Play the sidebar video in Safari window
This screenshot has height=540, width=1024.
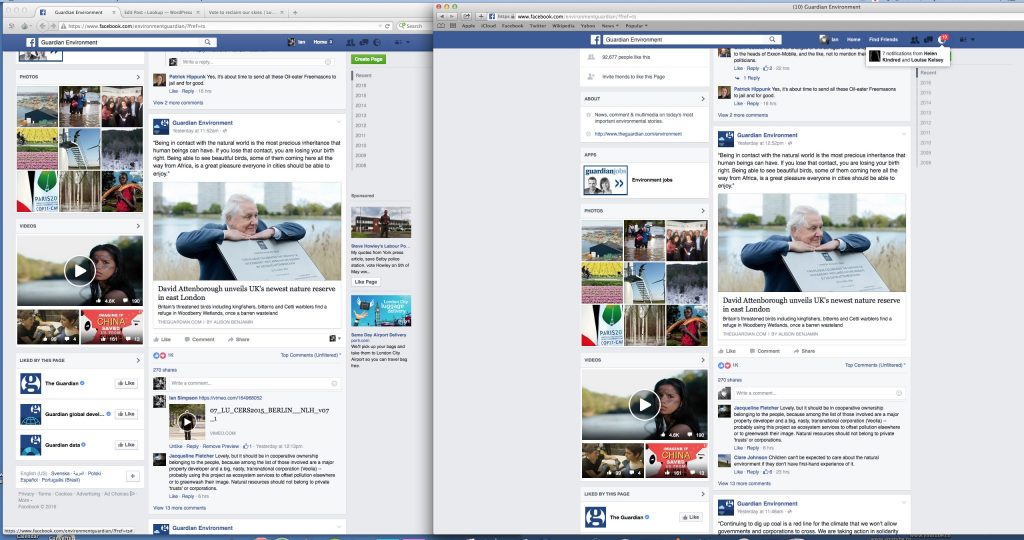pos(645,405)
